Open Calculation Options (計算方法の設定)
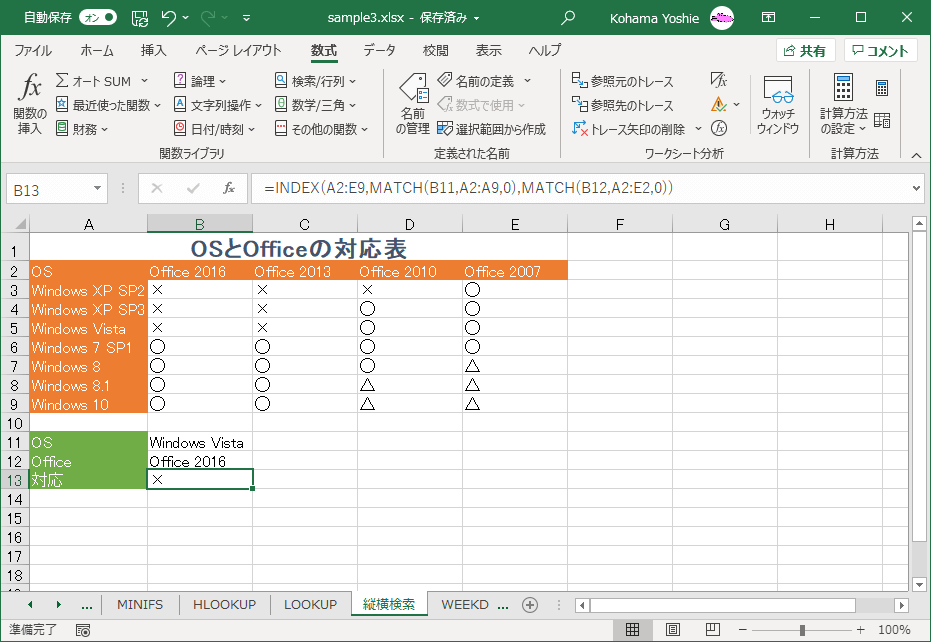 [x=843, y=105]
